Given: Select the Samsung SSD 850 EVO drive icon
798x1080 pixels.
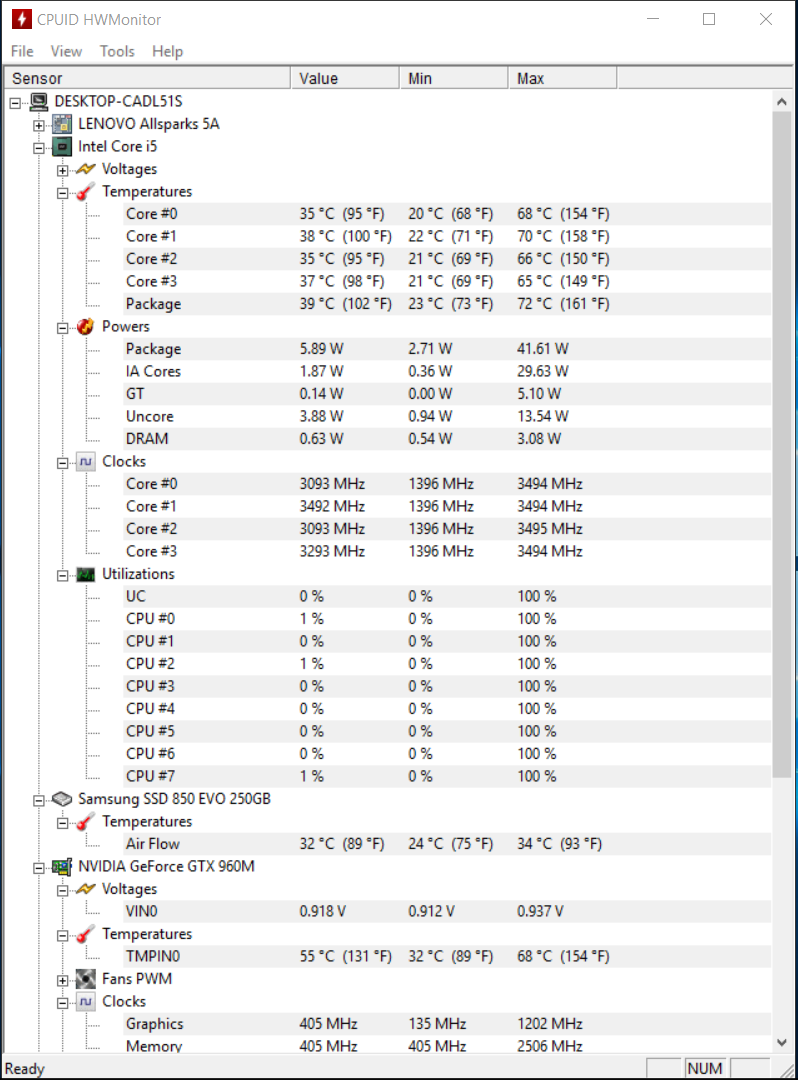Looking at the screenshot, I should [x=62, y=799].
